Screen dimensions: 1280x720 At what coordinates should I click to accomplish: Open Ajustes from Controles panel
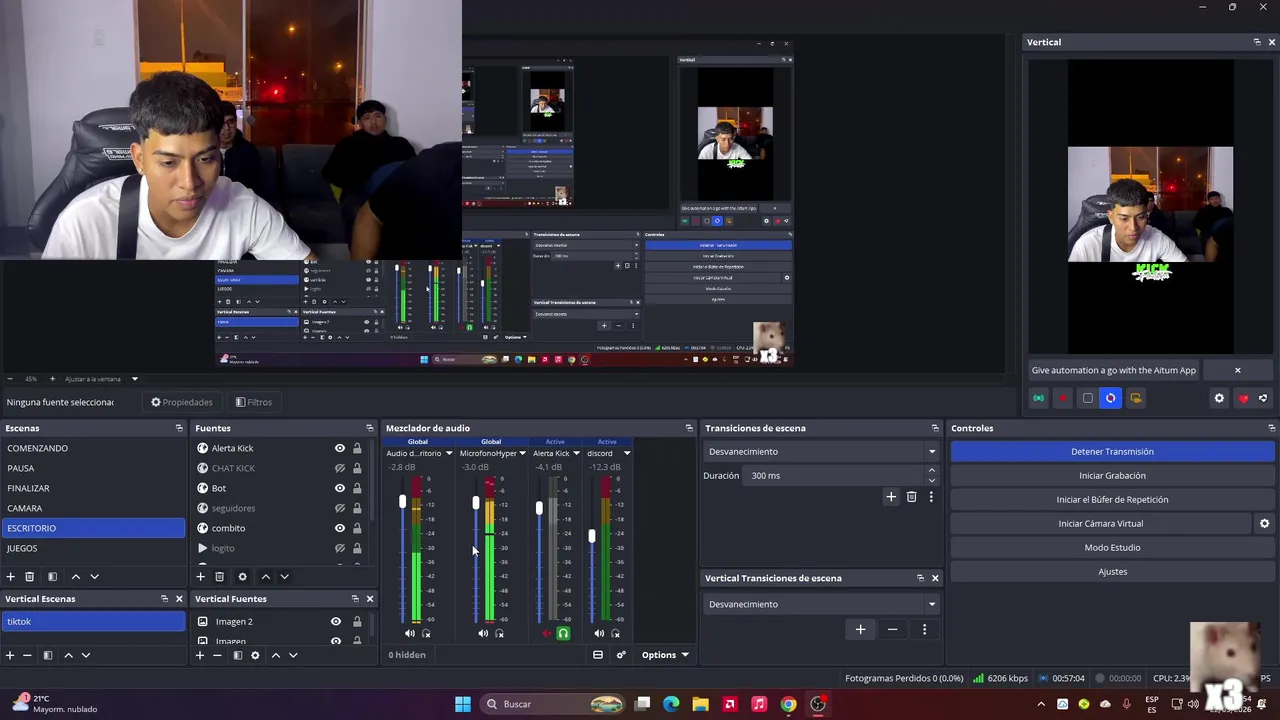[1112, 571]
